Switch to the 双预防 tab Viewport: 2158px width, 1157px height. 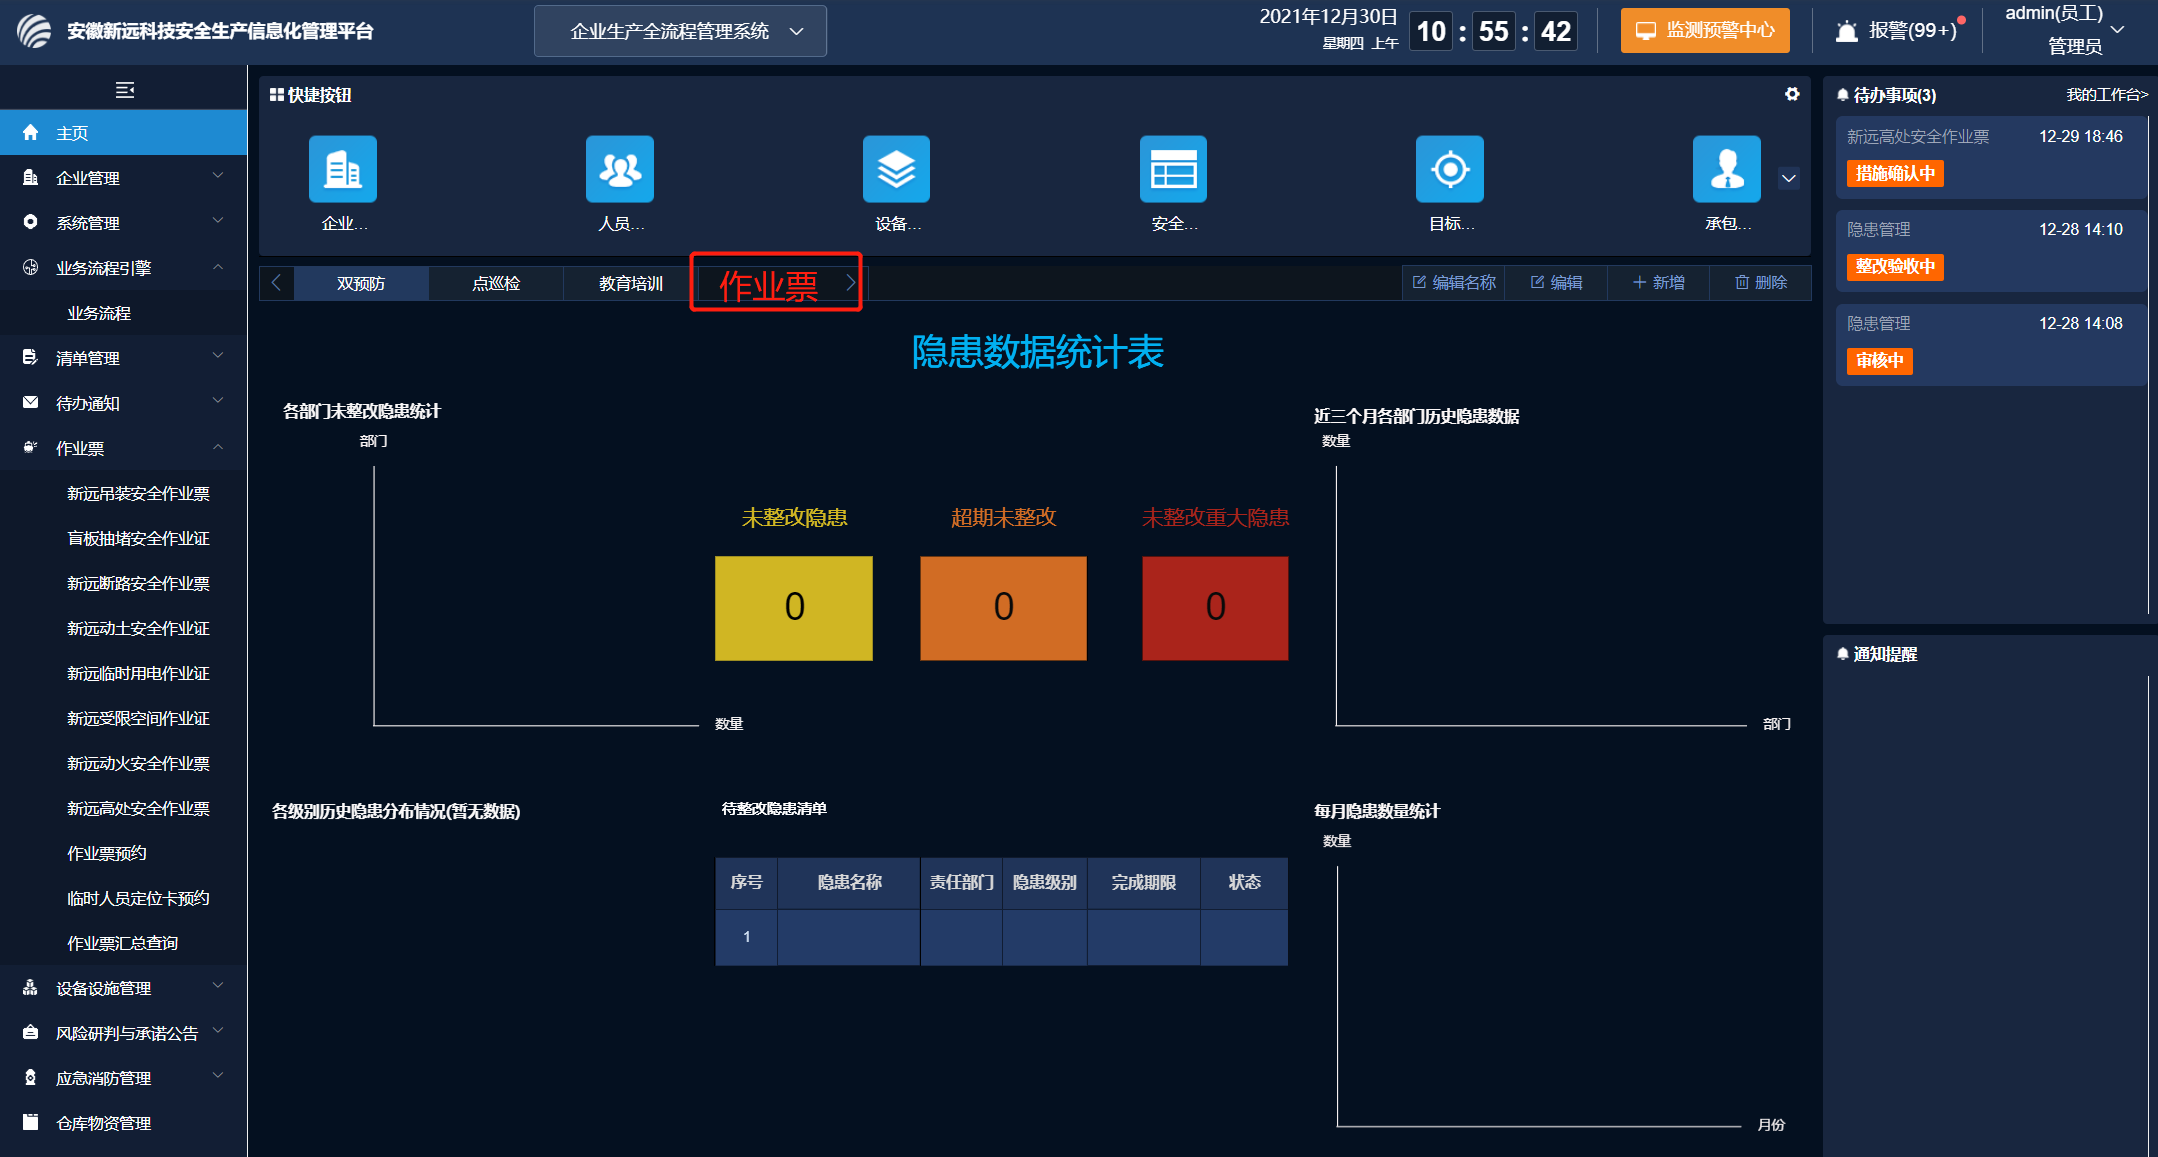(361, 284)
